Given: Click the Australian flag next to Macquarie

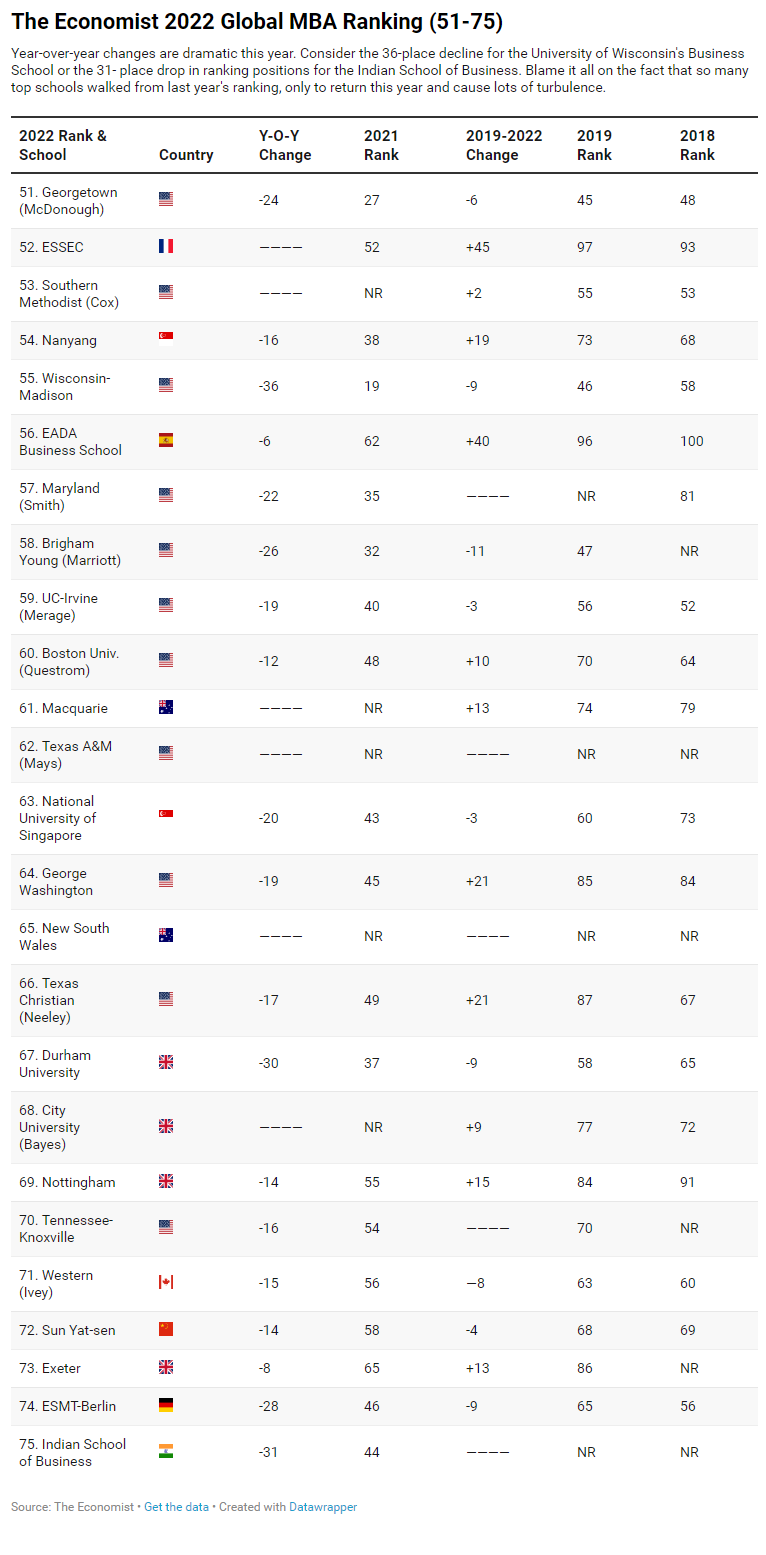Looking at the screenshot, I should point(166,707).
